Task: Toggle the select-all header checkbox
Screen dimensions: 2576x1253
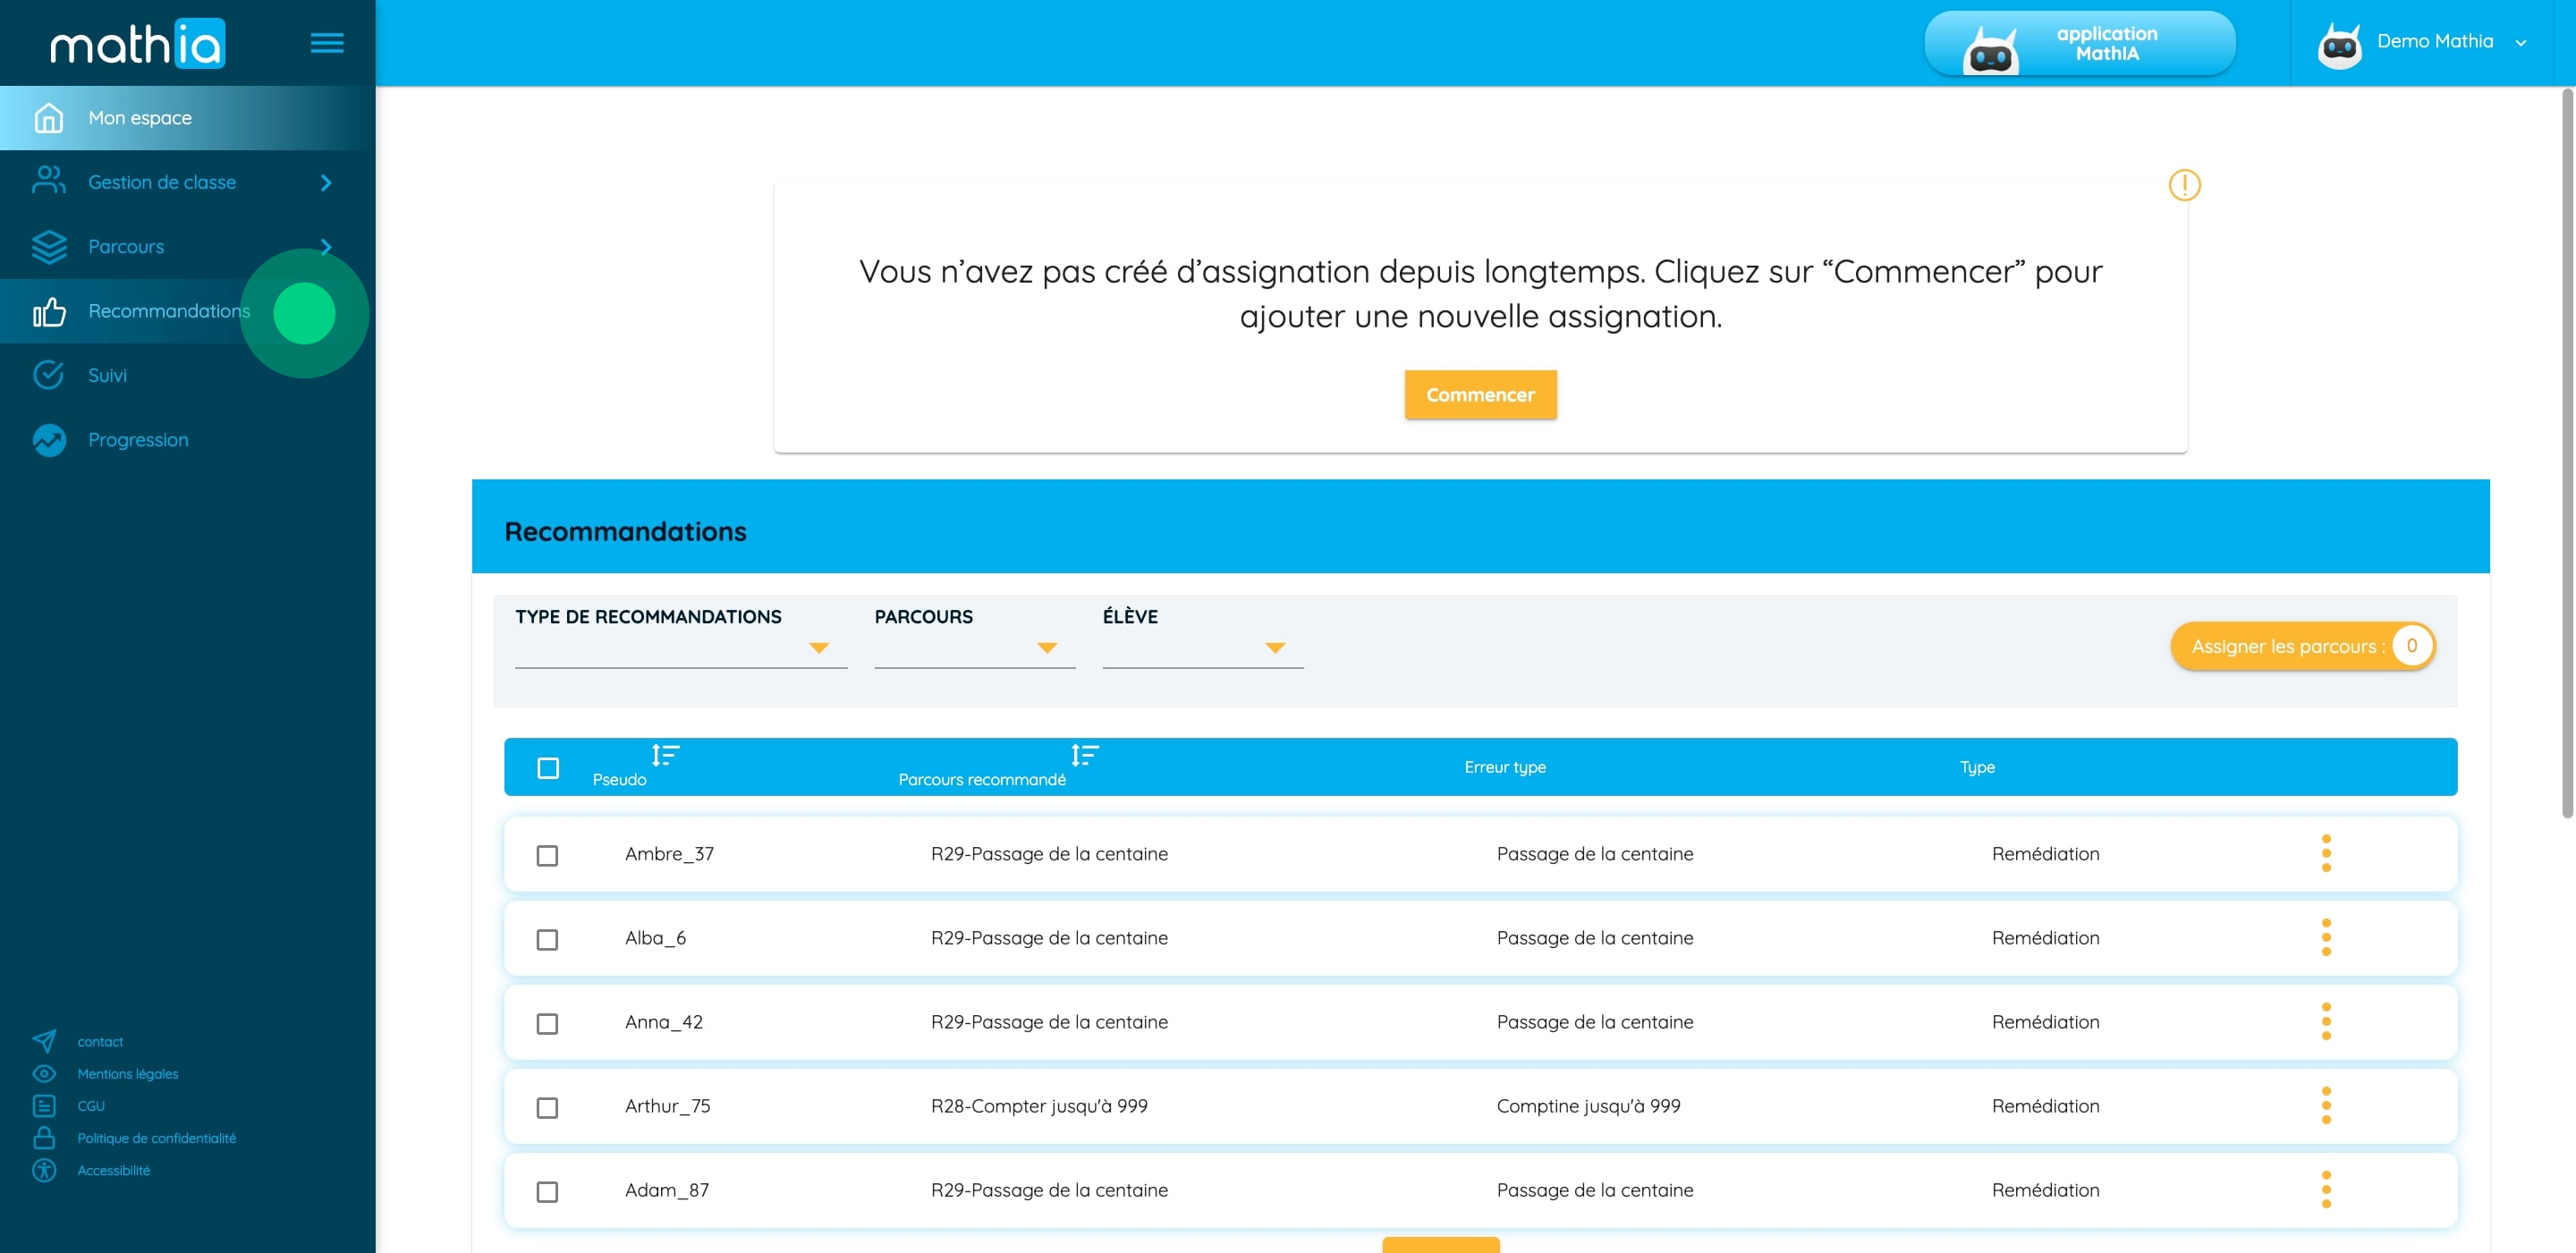Action: 548,768
